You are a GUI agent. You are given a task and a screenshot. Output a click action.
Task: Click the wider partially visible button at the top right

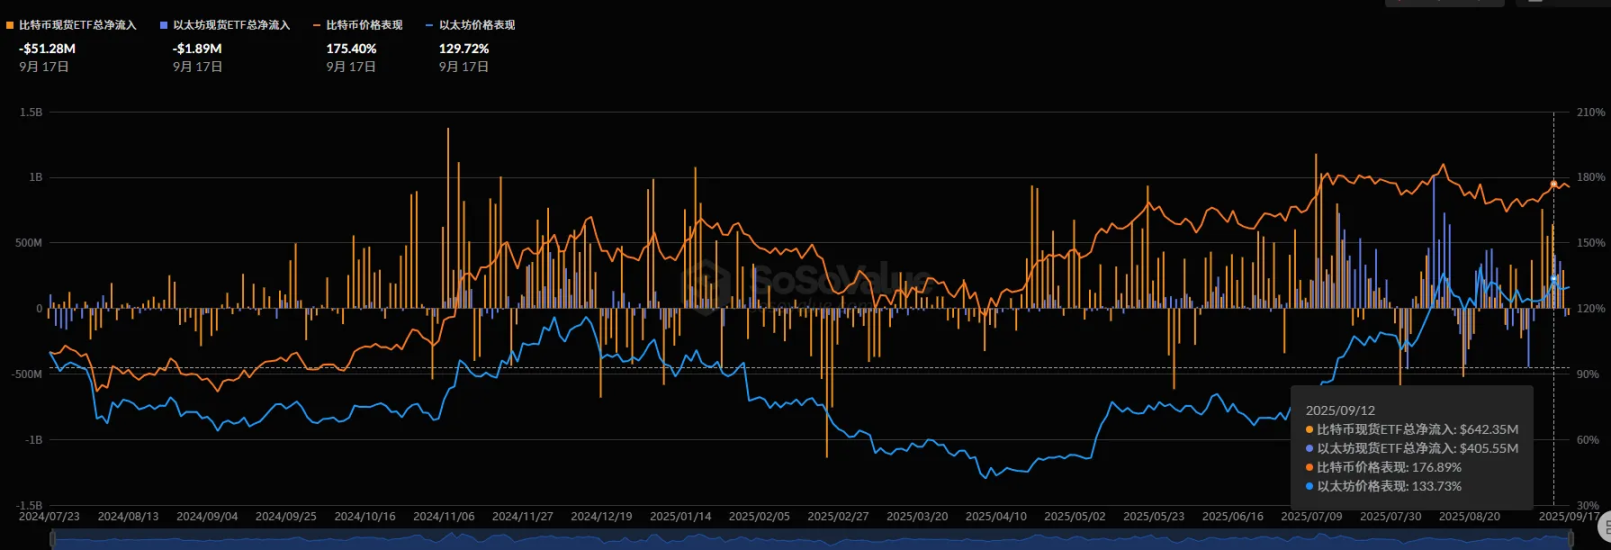click(x=1444, y=3)
